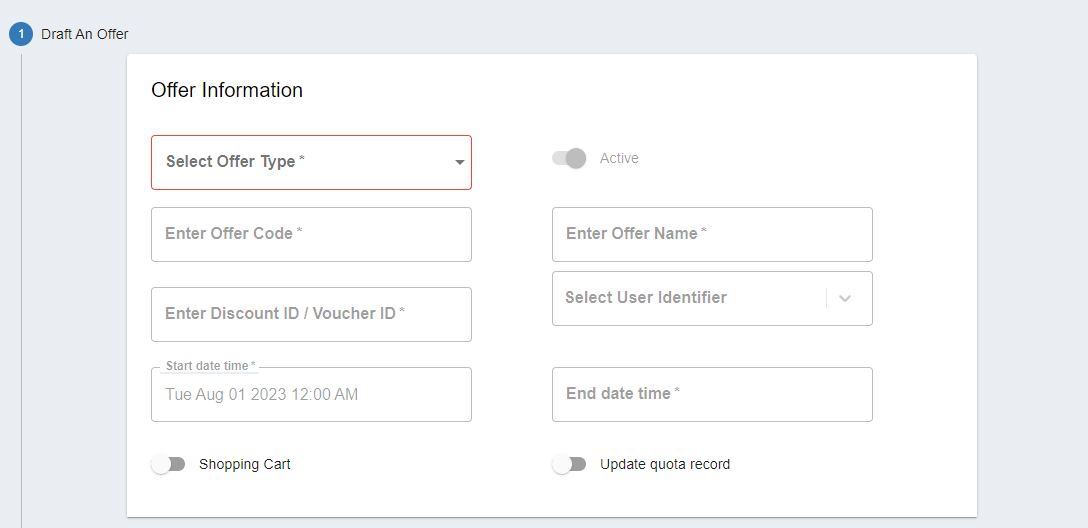
Task: Click the User Identifier chevron down icon
Action: (845, 298)
